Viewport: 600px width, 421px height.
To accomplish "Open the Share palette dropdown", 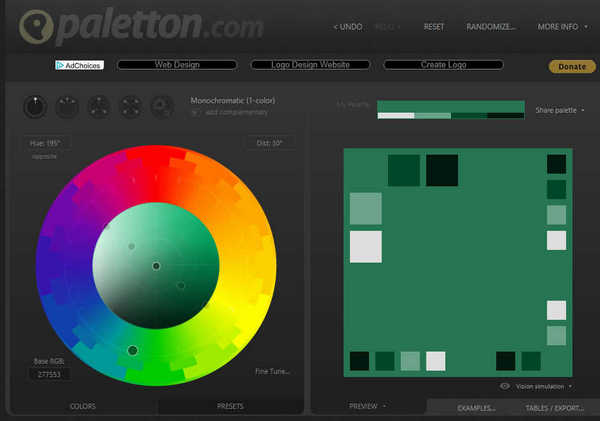I will coord(560,110).
